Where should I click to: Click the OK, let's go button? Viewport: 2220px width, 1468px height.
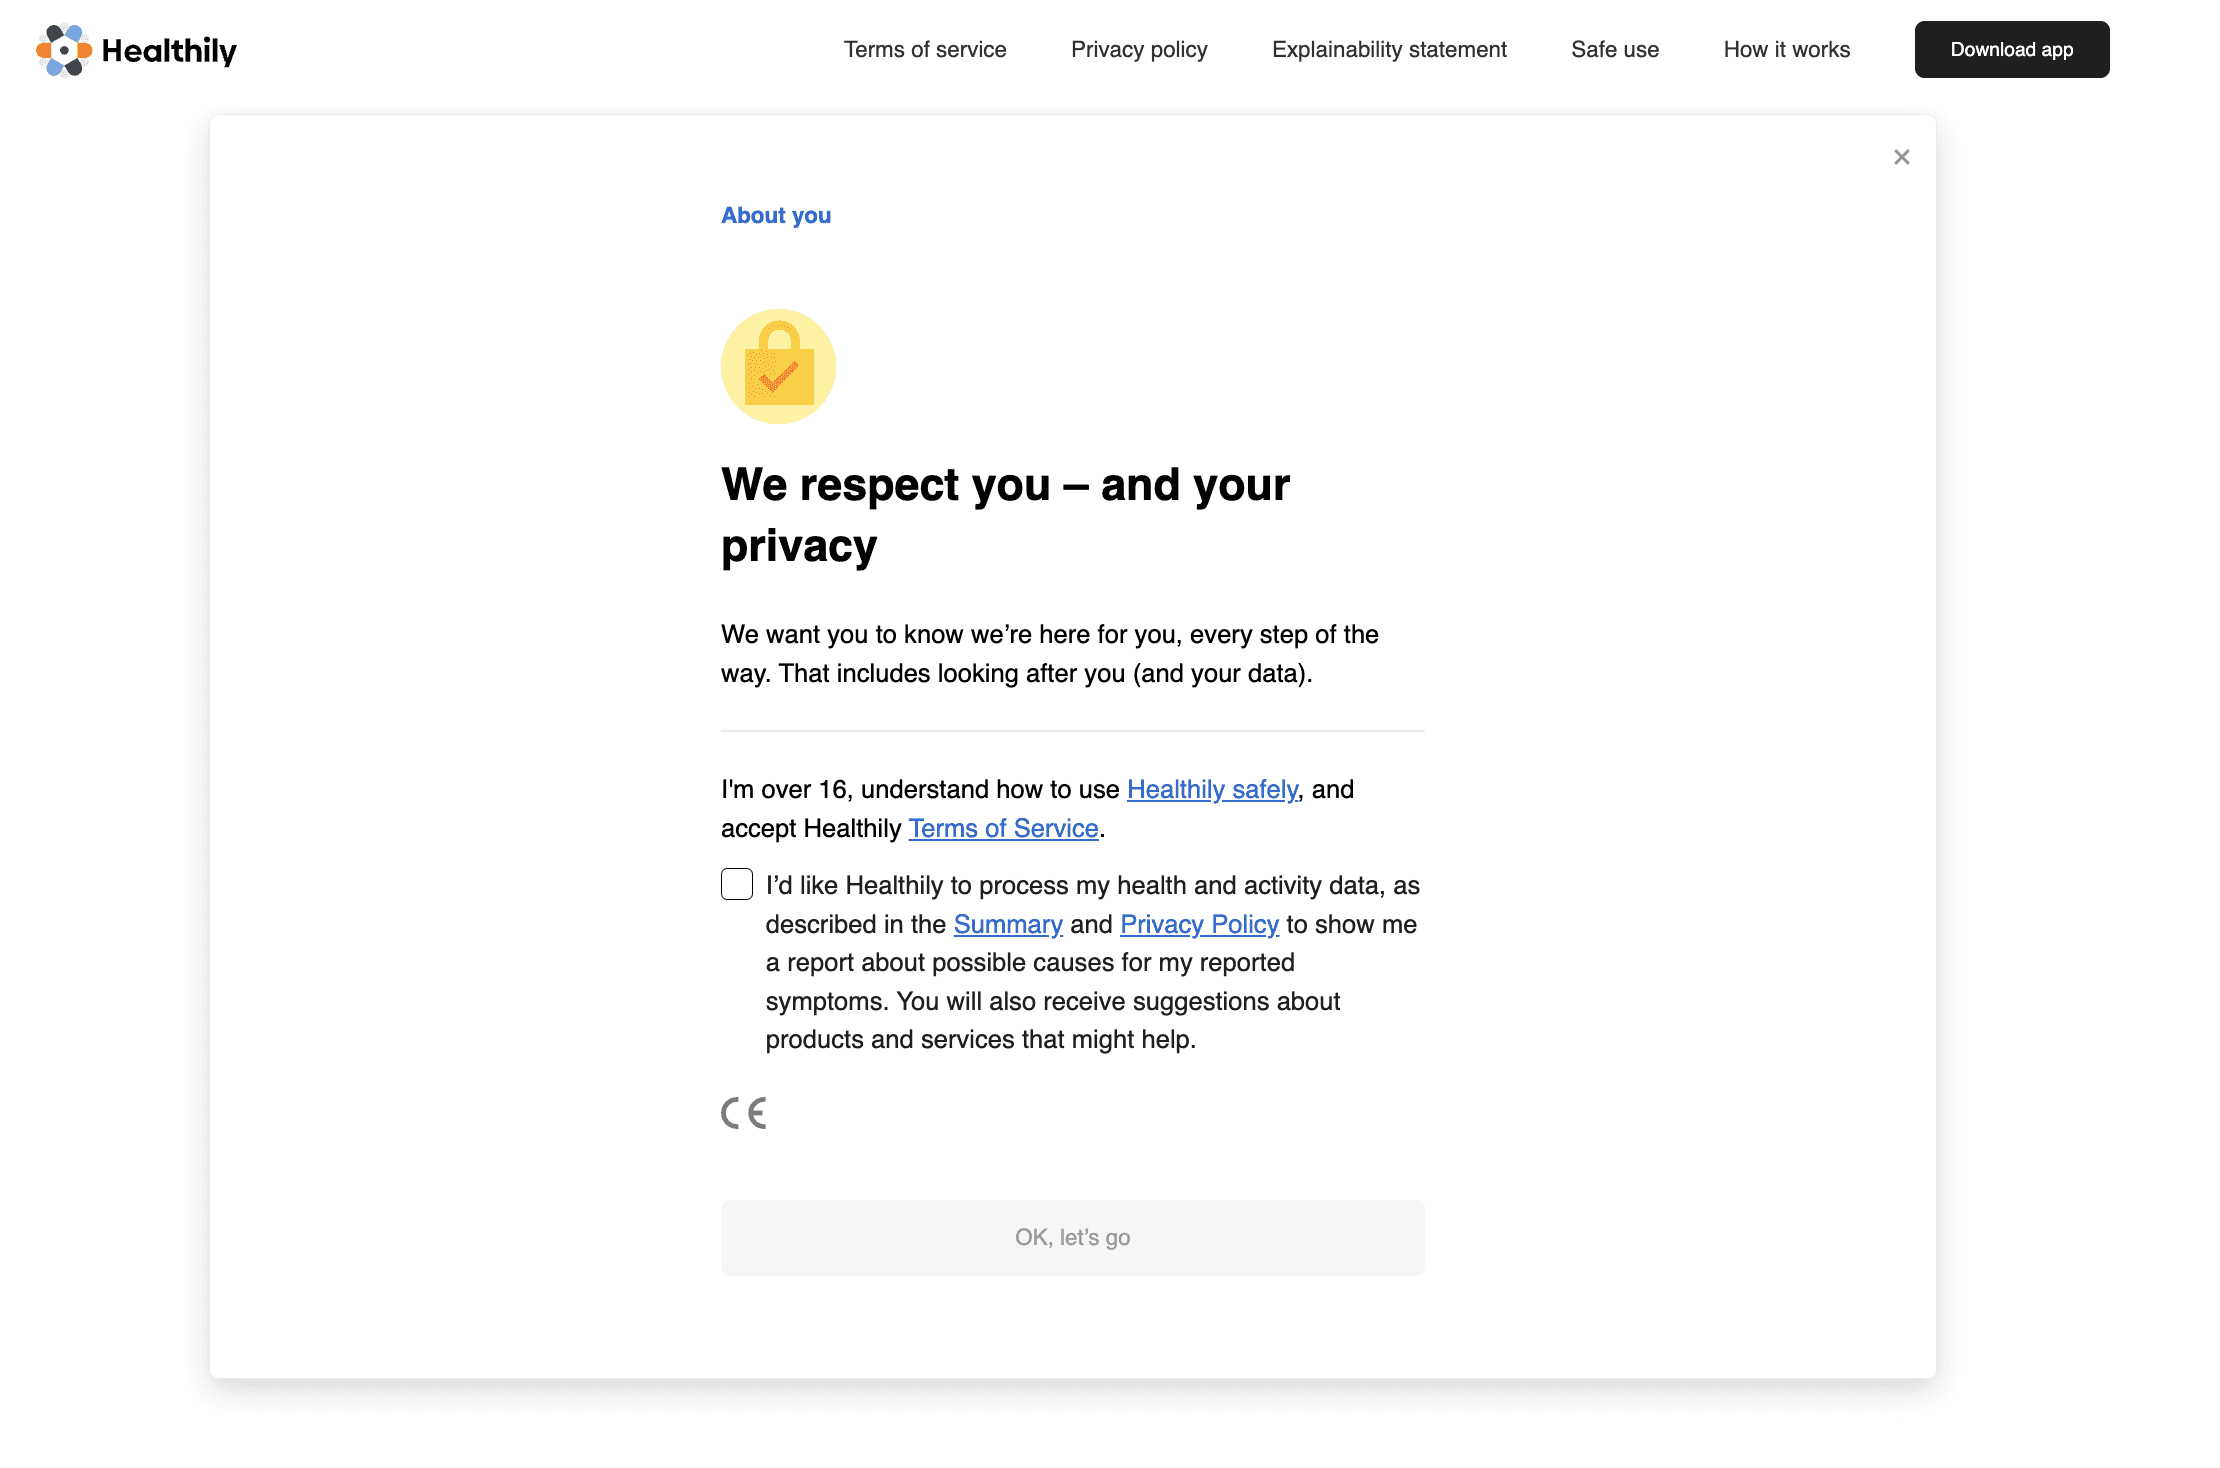[1073, 1238]
